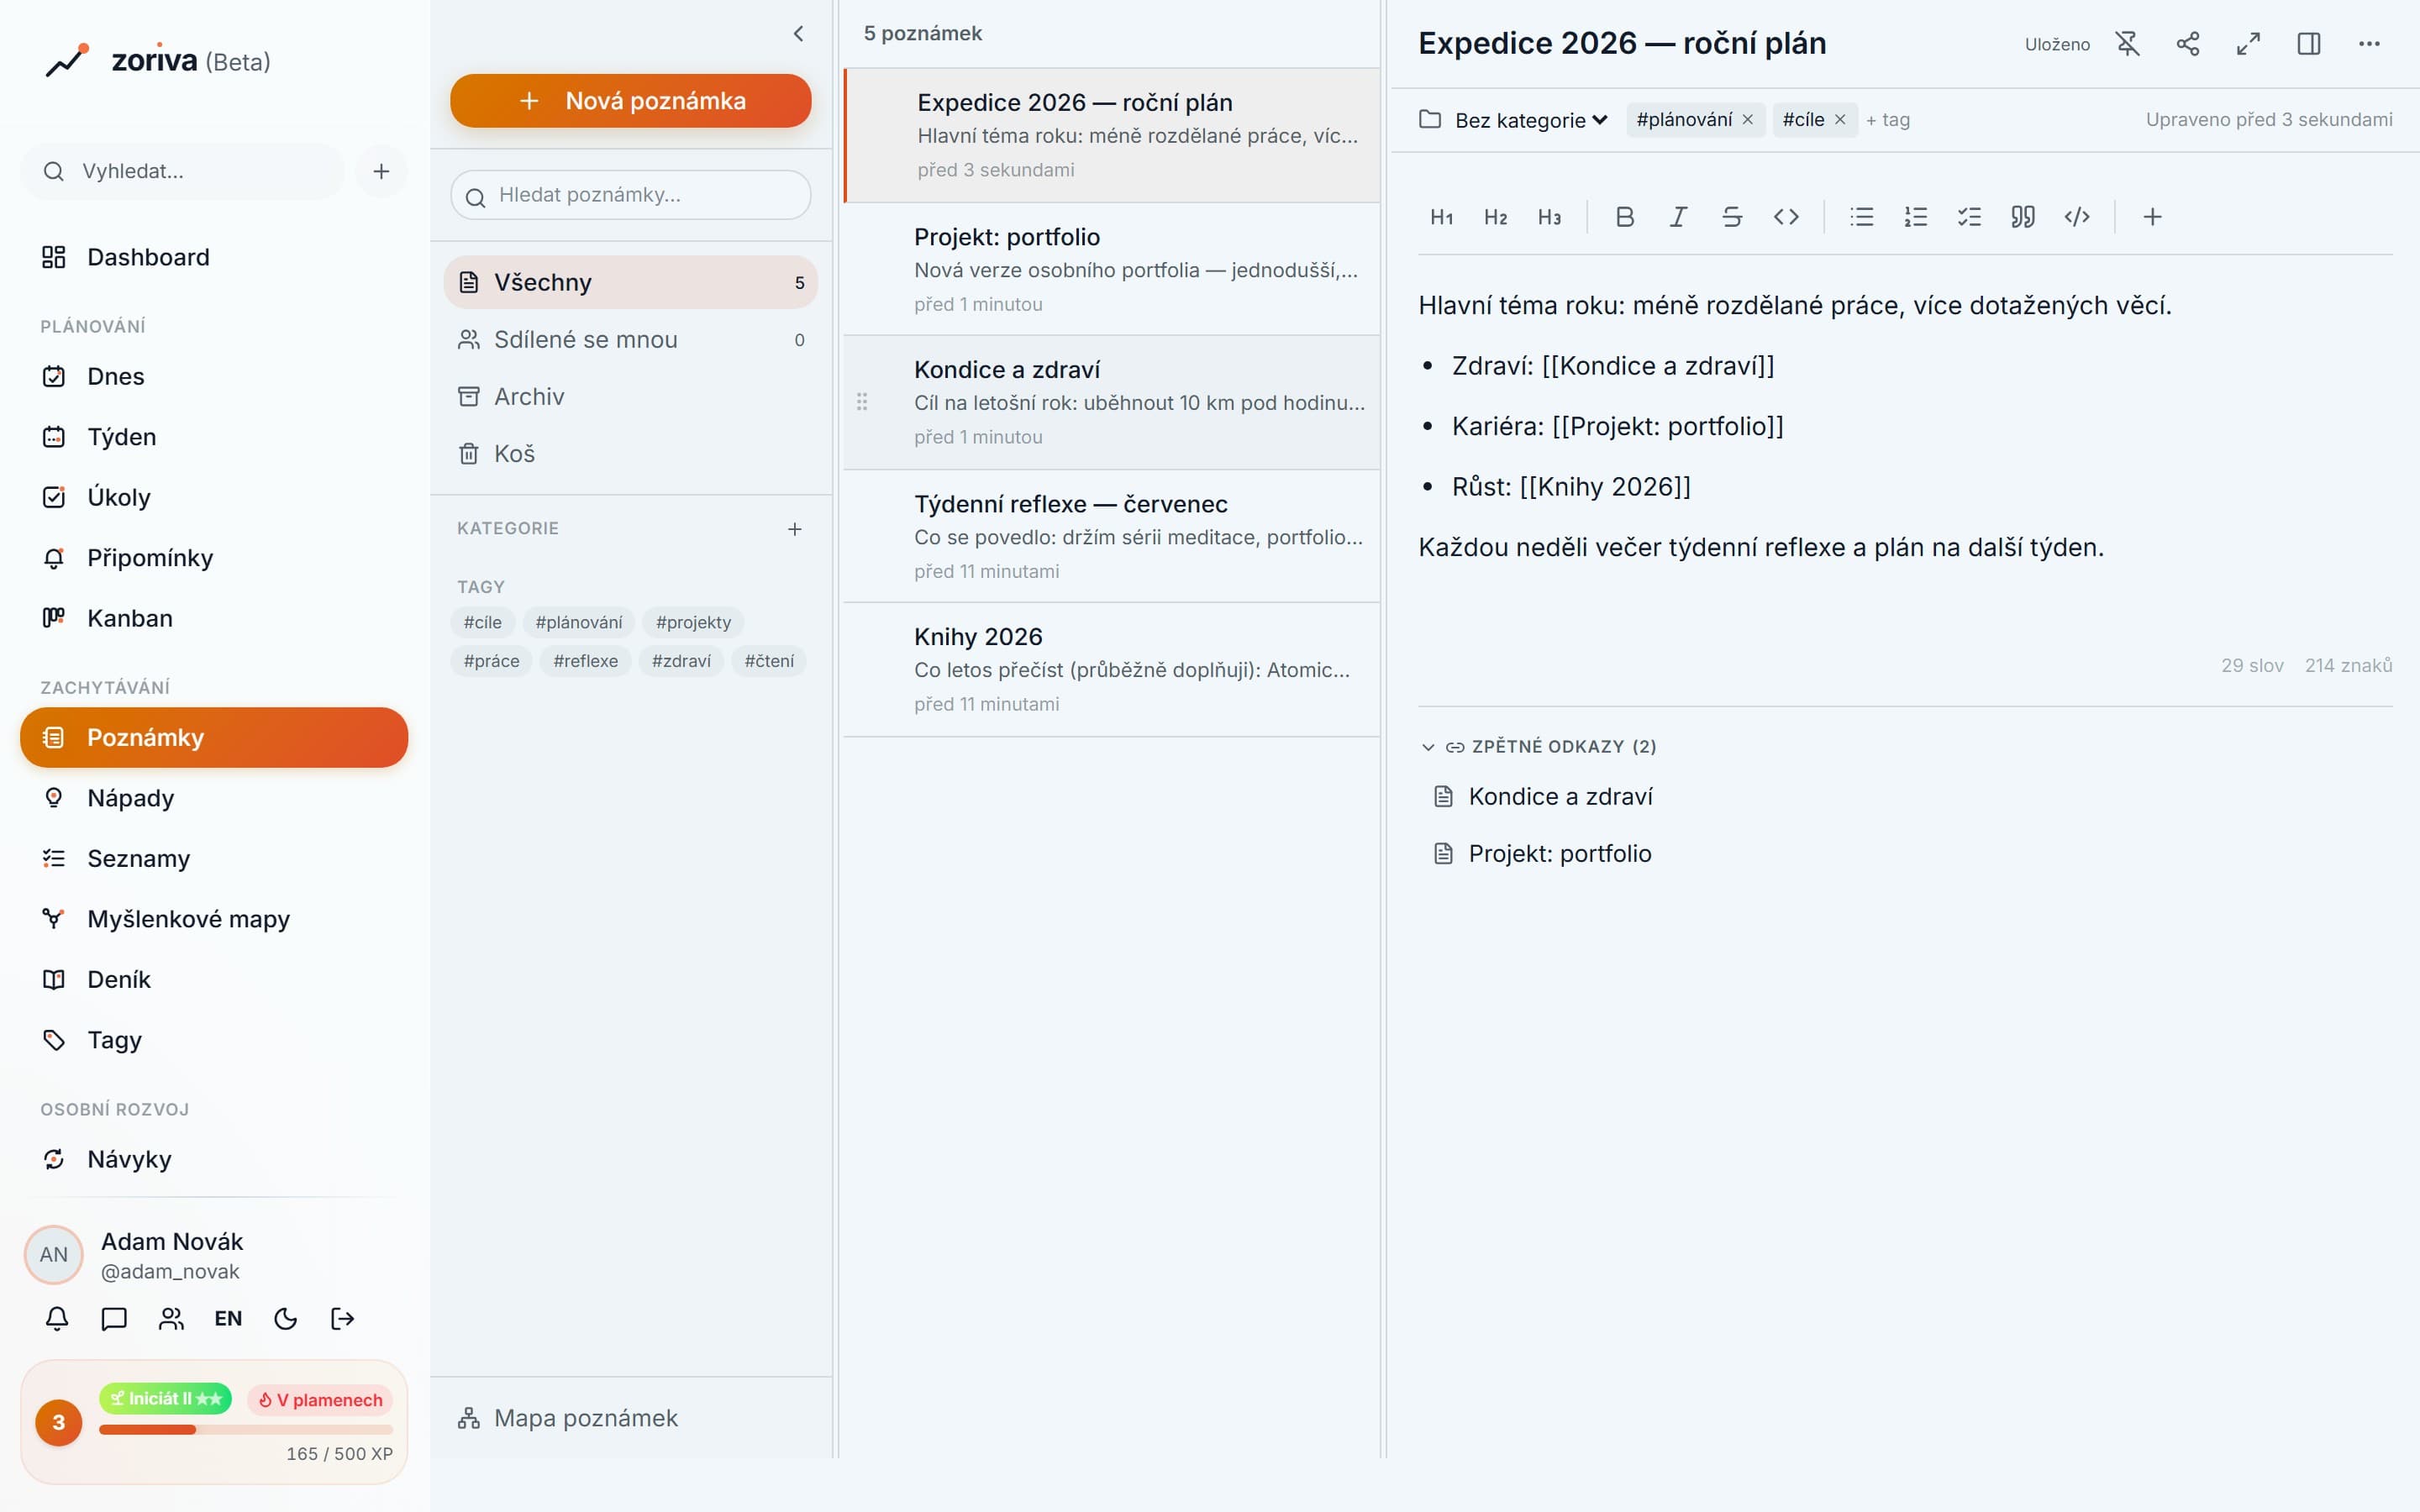Screen dimensions: 2420x1512
Task: Open Myšlenkové mapy mind maps
Action: pyautogui.click(x=214, y=919)
